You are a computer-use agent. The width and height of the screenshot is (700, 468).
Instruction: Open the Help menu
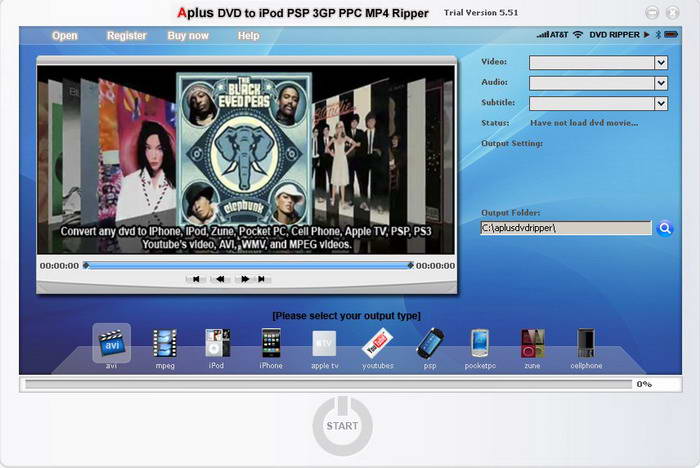tap(248, 36)
